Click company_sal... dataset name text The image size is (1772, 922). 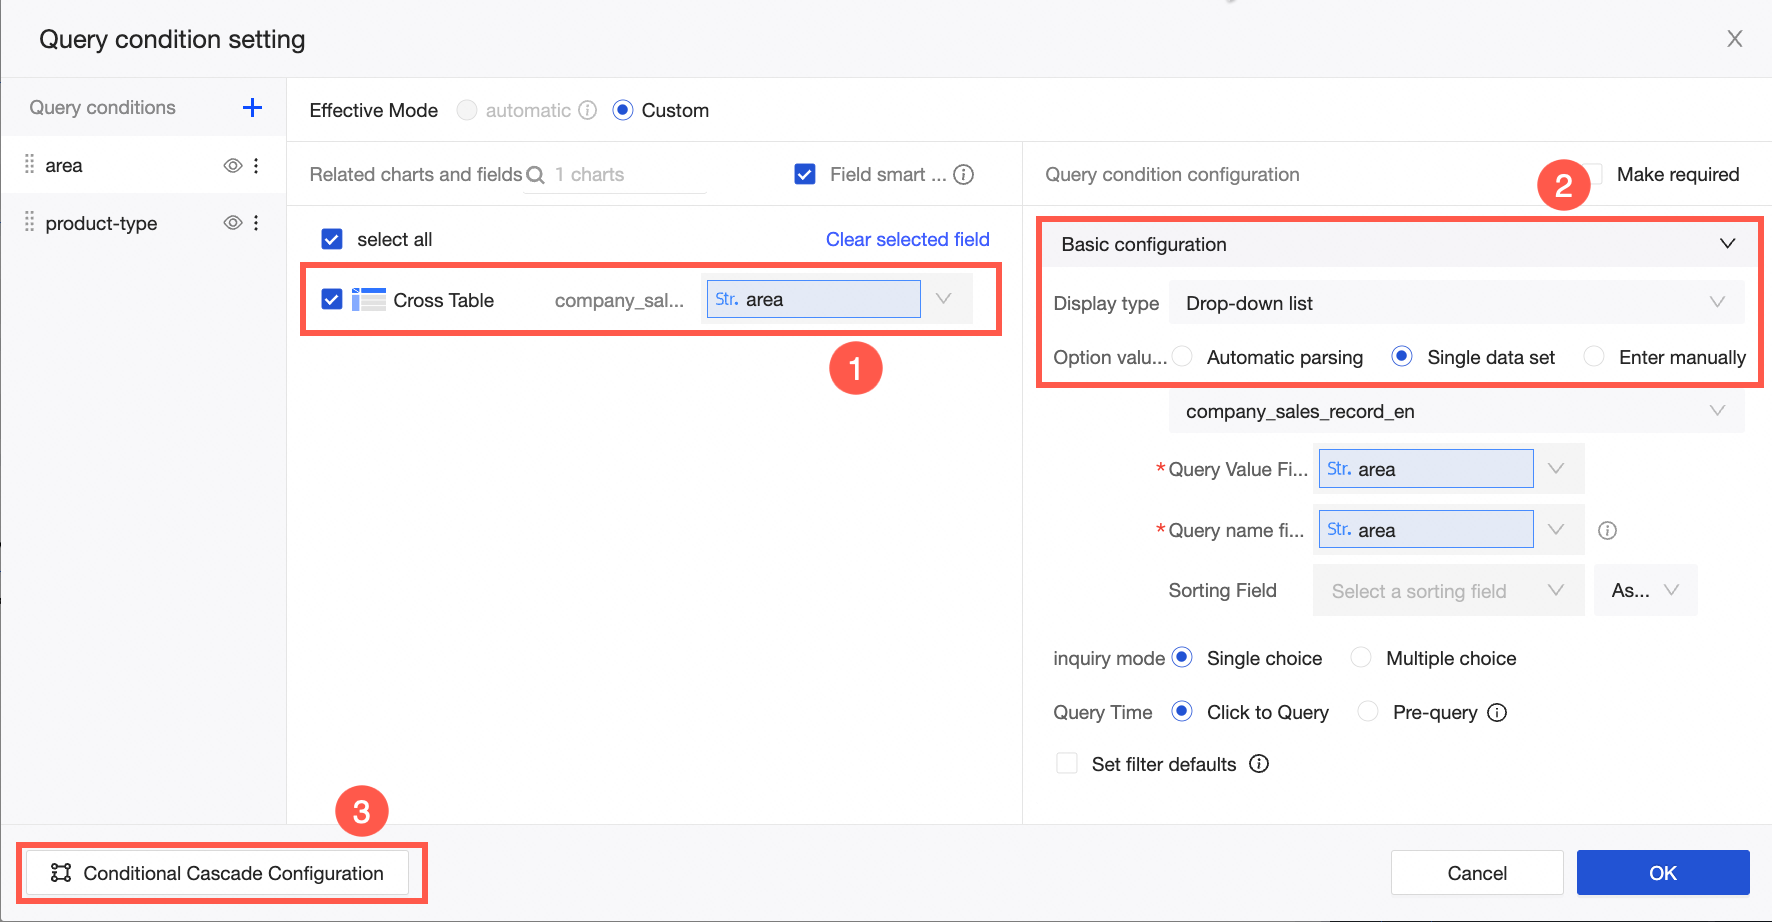619,301
